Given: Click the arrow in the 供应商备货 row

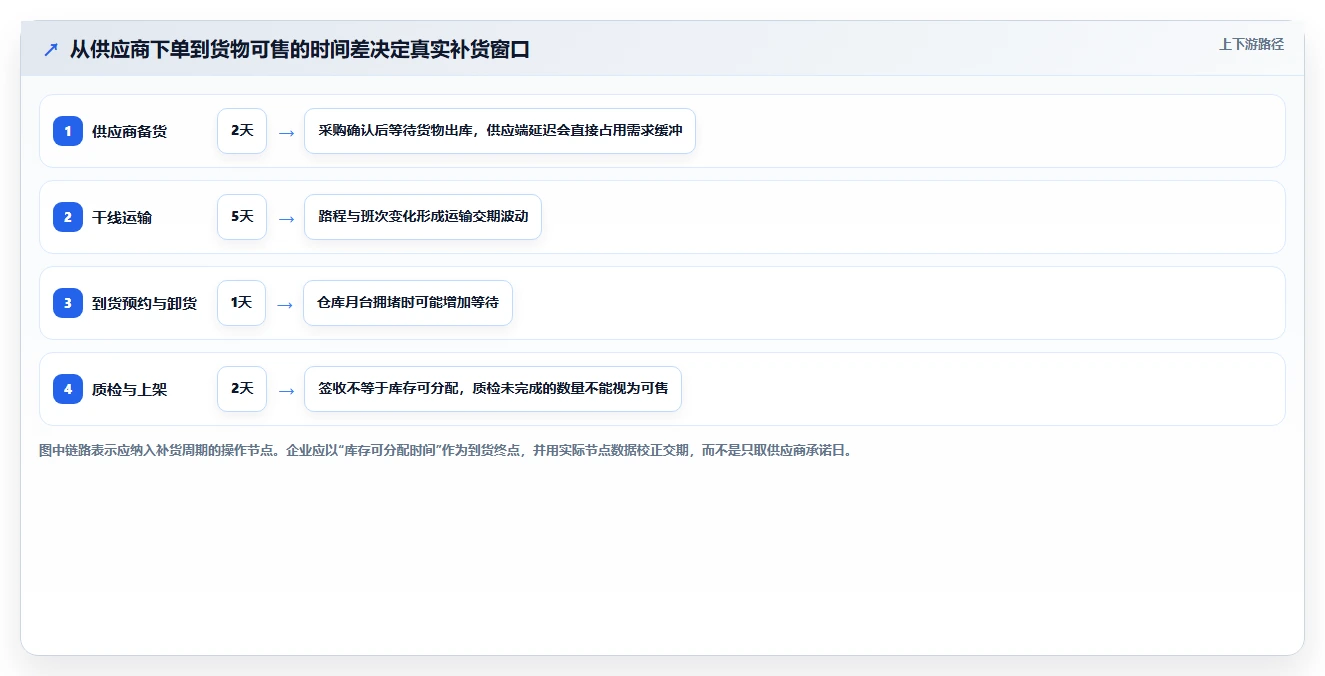Looking at the screenshot, I should point(286,132).
